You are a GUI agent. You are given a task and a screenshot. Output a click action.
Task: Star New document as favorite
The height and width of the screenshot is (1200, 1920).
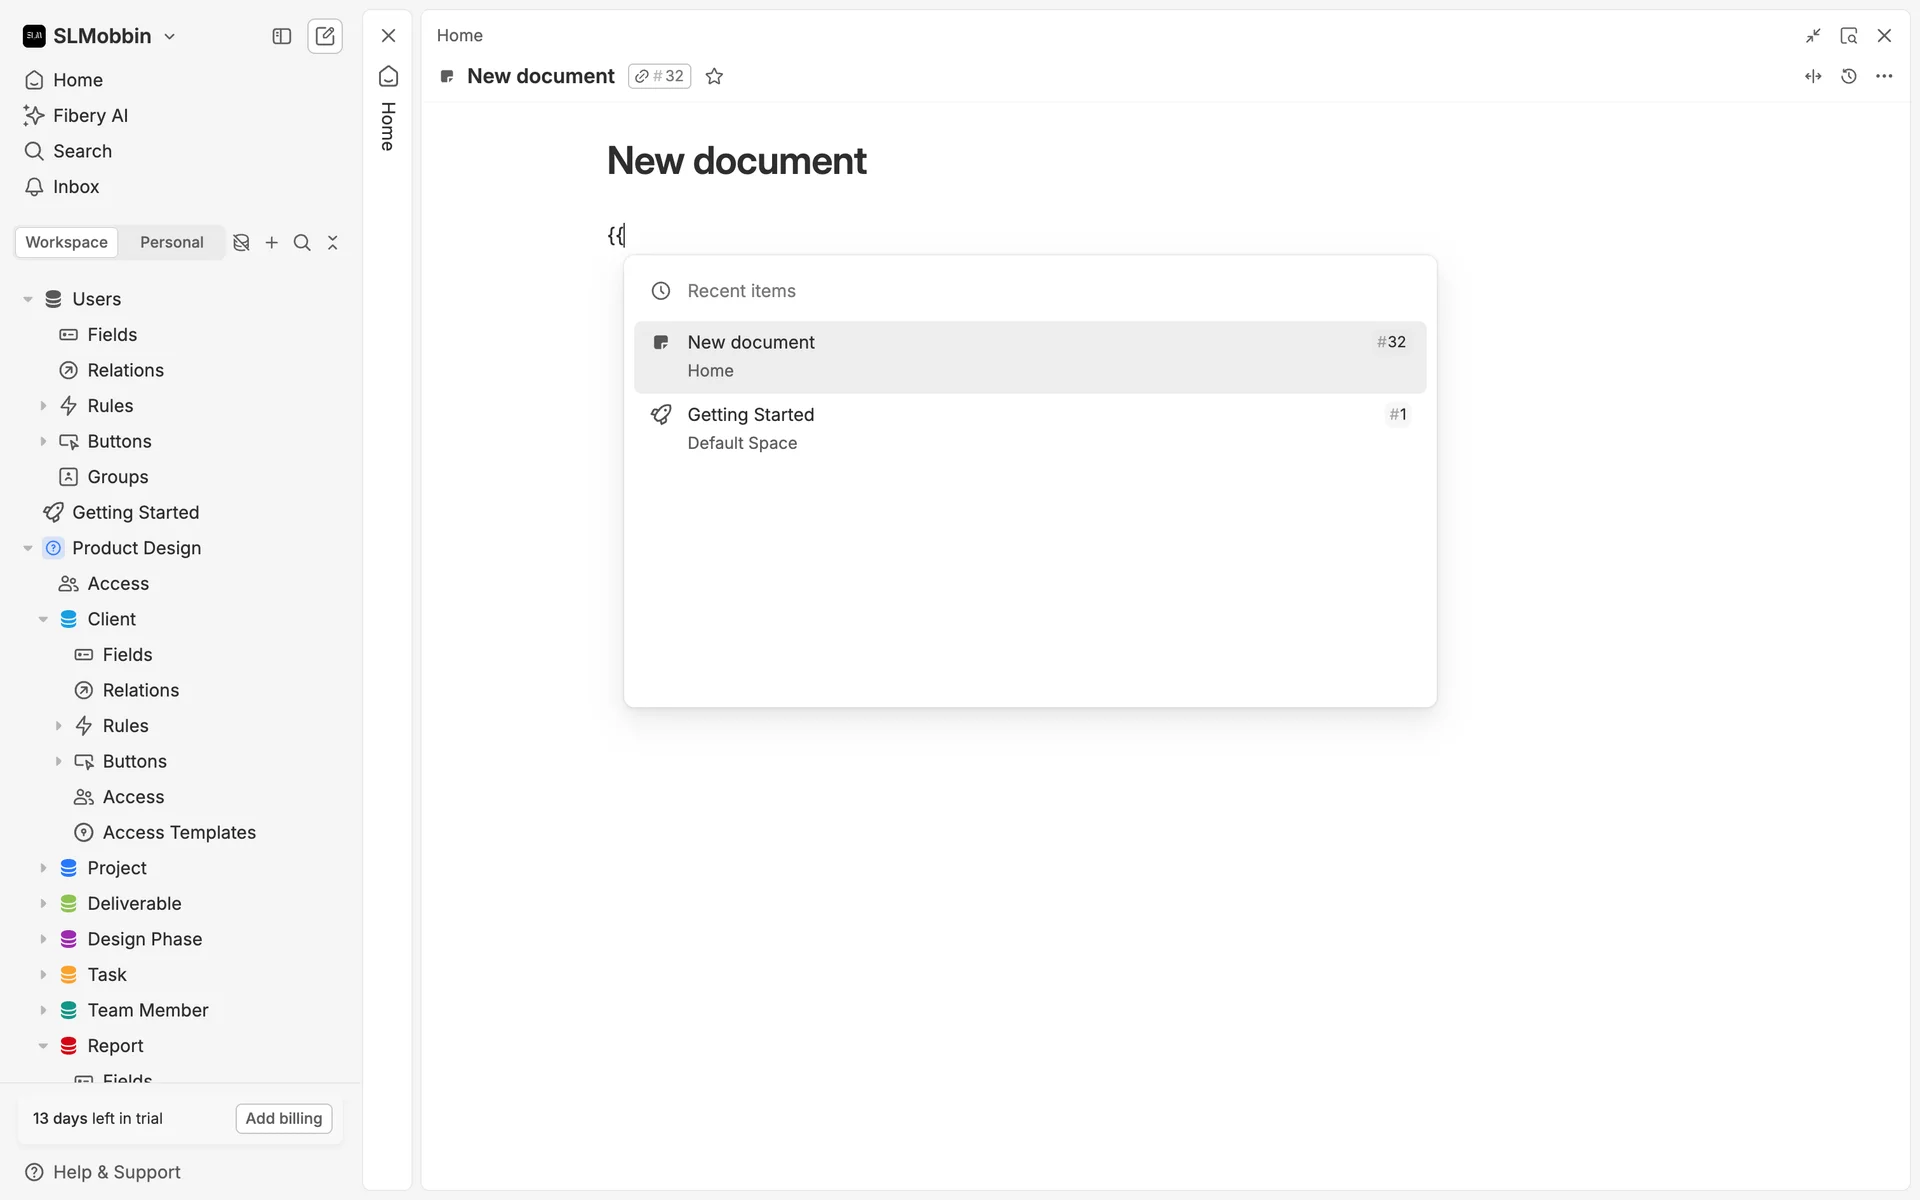click(714, 76)
